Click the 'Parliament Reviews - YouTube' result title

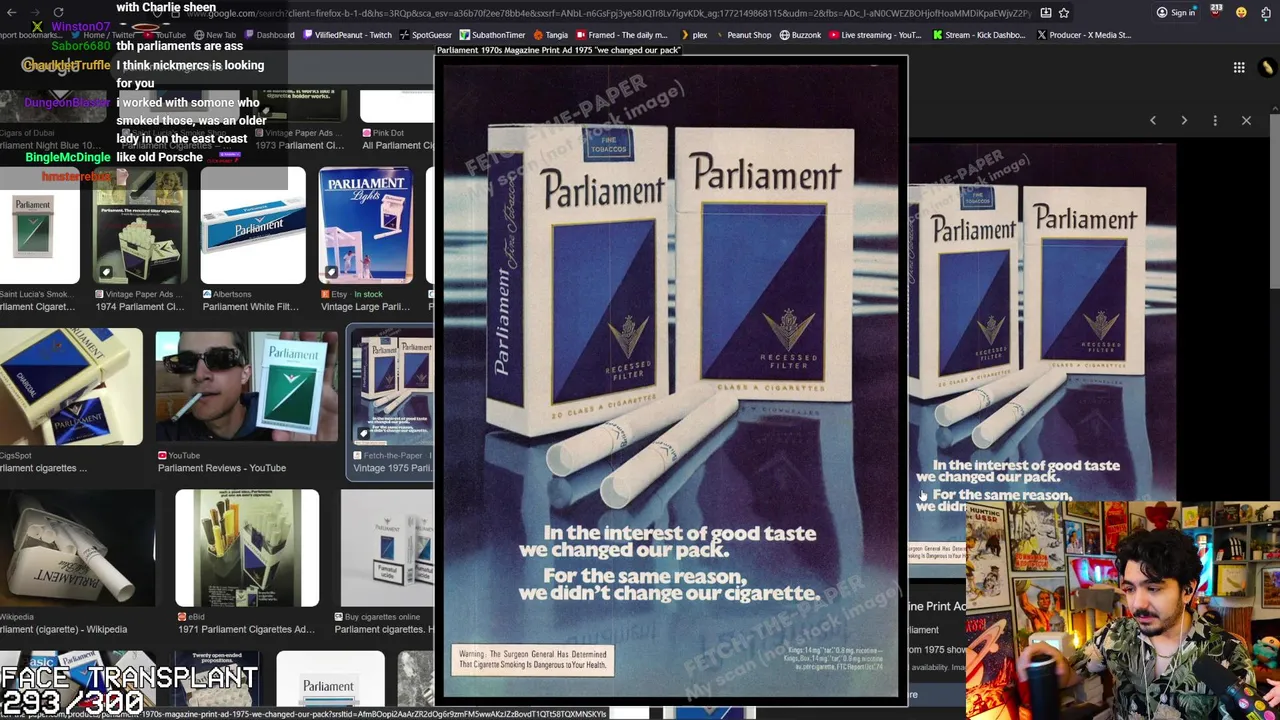tap(222, 468)
